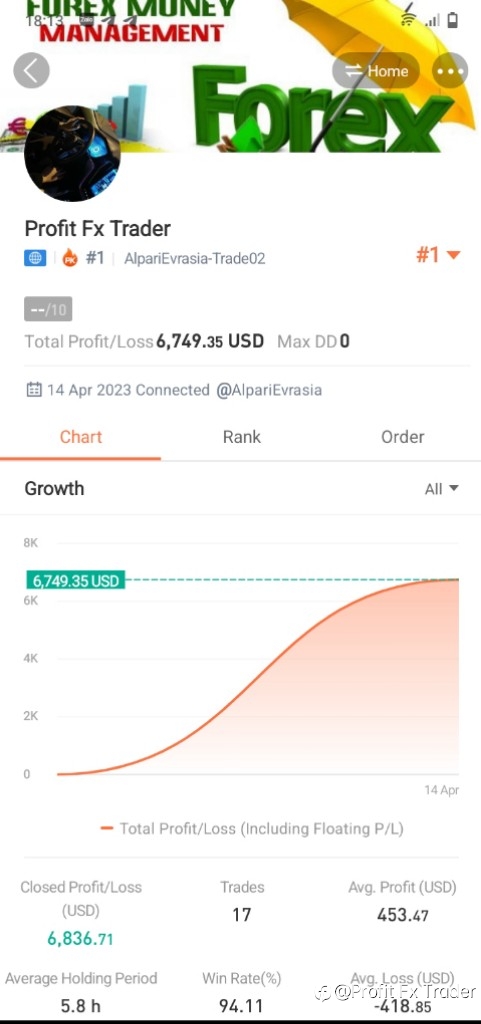The width and height of the screenshot is (481, 1024).
Task: Tap the battery status bar icon
Action: click(x=453, y=21)
